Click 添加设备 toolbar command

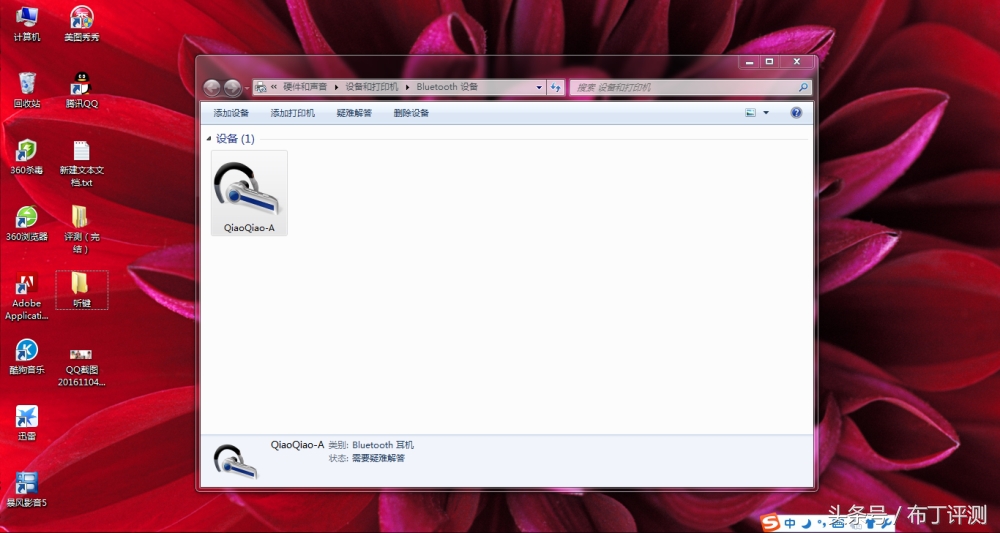(231, 113)
